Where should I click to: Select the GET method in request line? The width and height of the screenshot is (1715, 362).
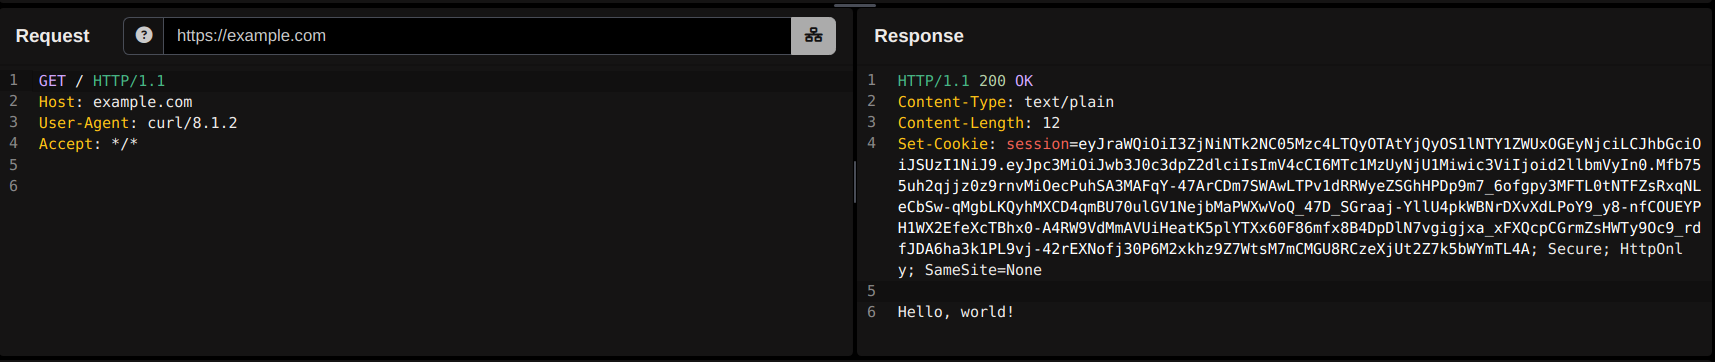[x=52, y=81]
